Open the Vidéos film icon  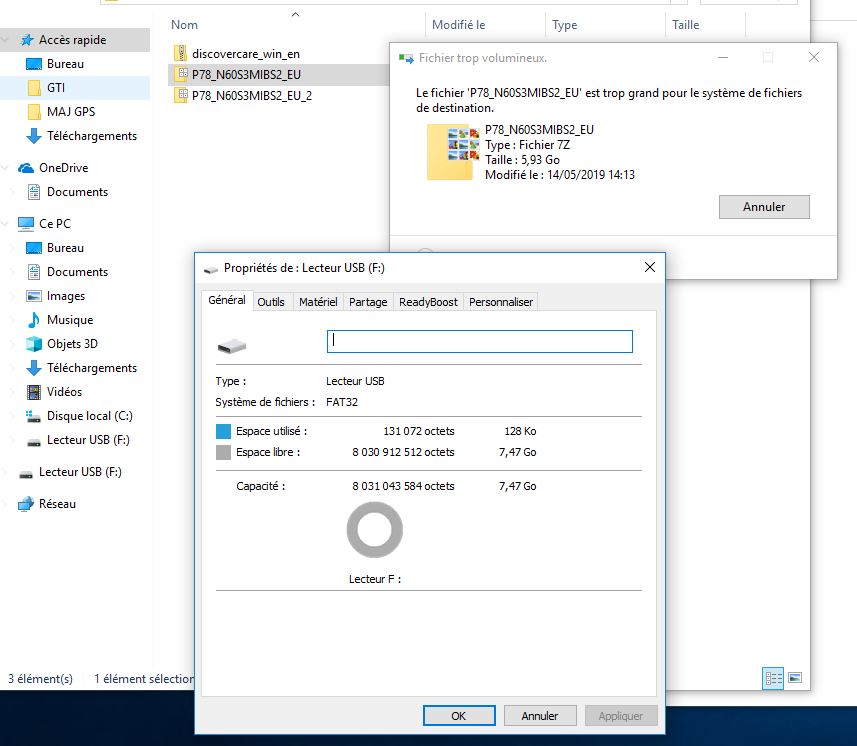coord(34,392)
